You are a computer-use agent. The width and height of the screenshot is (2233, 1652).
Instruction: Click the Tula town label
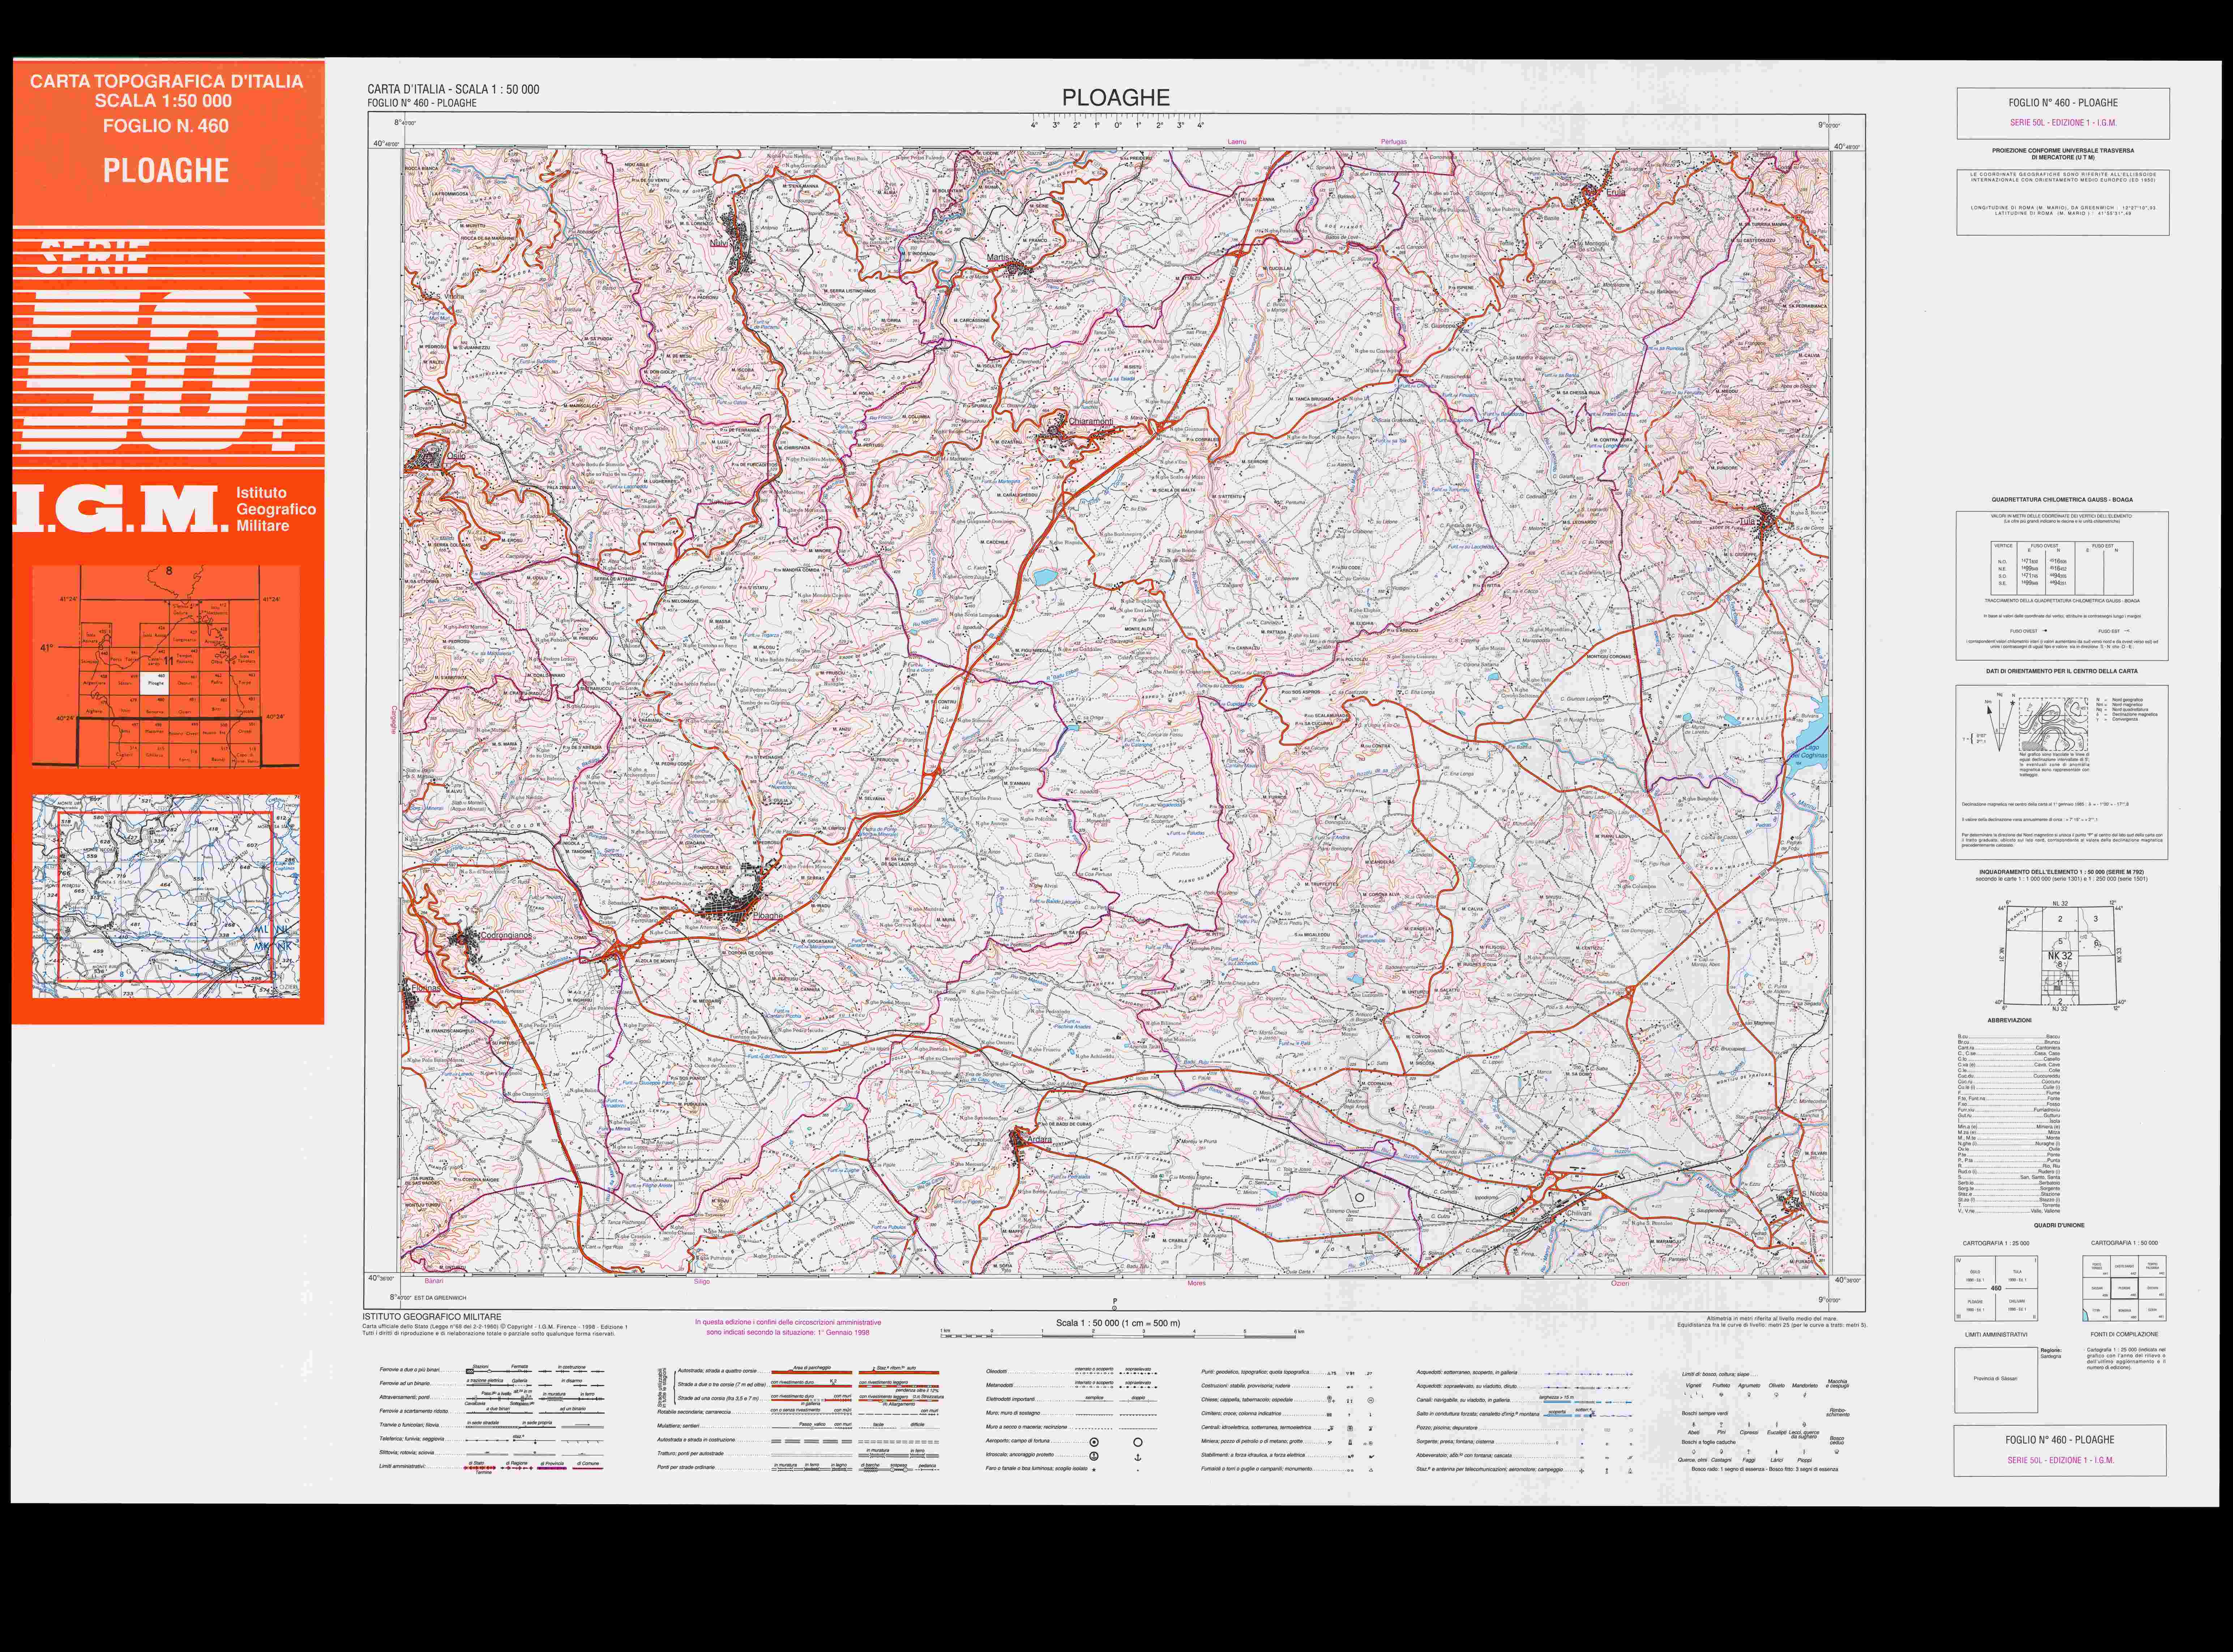pyautogui.click(x=1748, y=522)
